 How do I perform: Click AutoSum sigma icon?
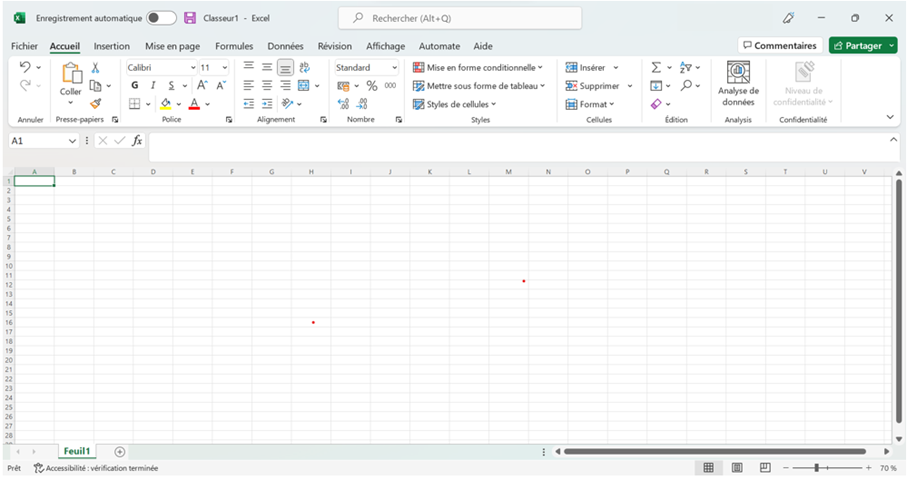(656, 68)
